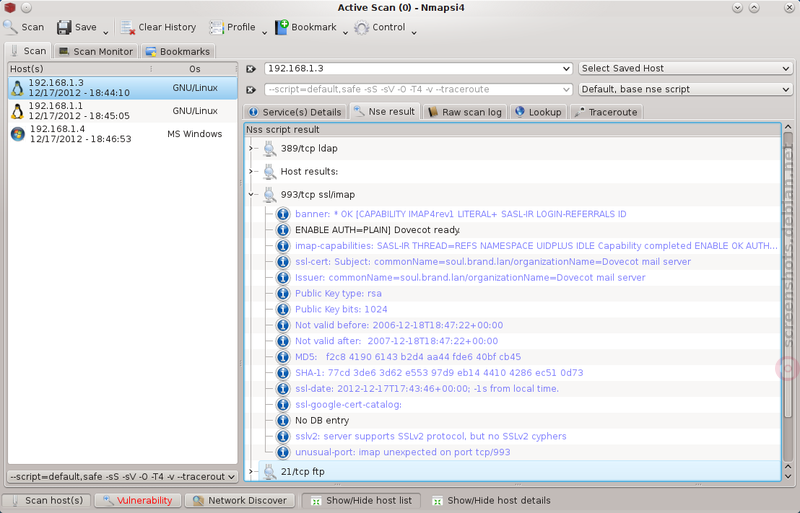Click the Clear History icon
800x513 pixels.
click(128, 28)
